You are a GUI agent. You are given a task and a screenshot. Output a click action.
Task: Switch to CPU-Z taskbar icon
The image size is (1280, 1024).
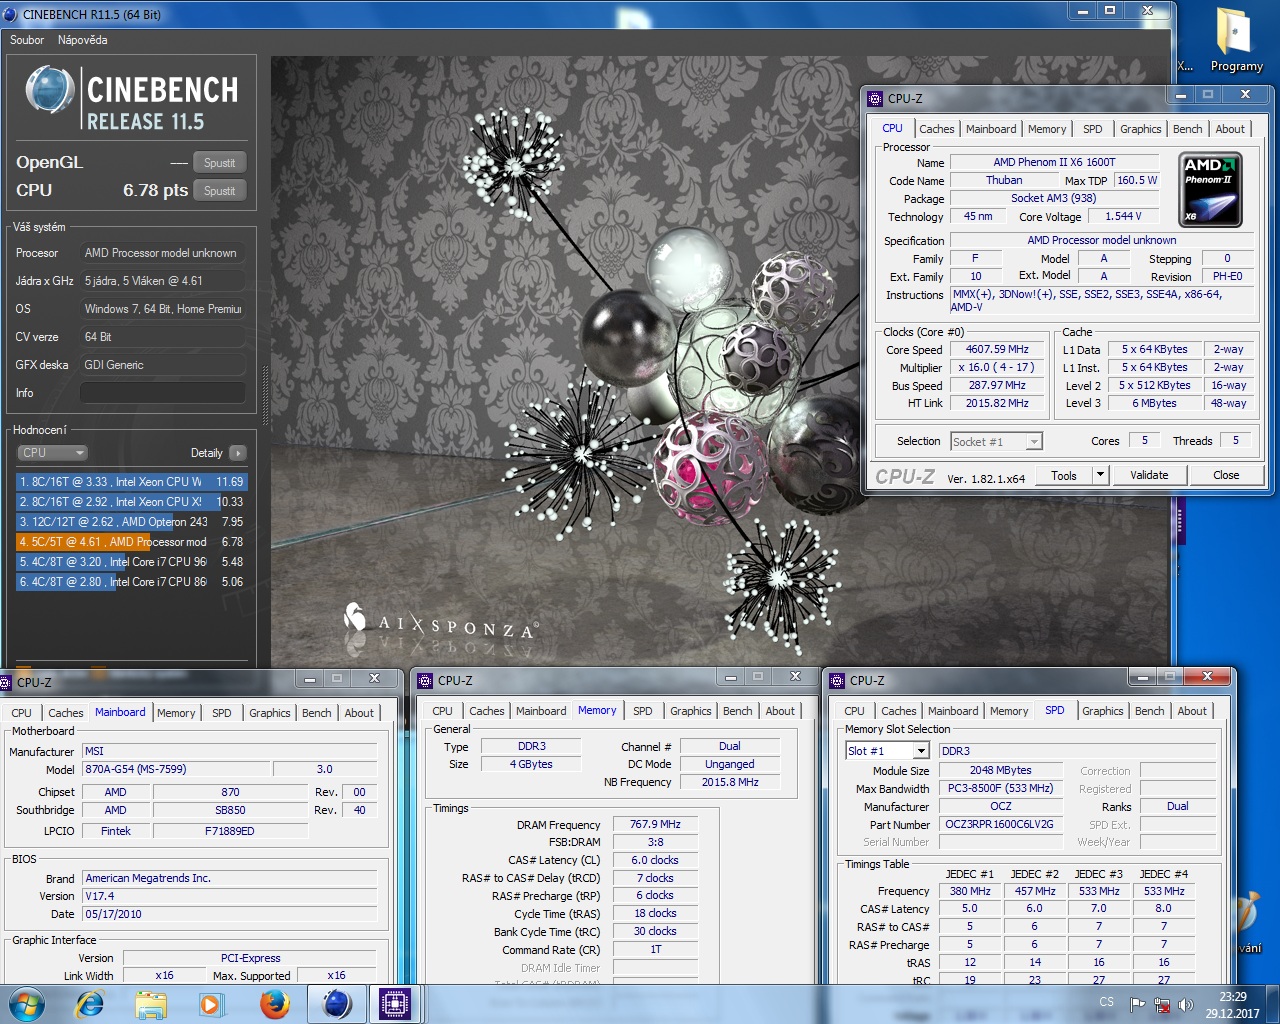click(x=395, y=1004)
